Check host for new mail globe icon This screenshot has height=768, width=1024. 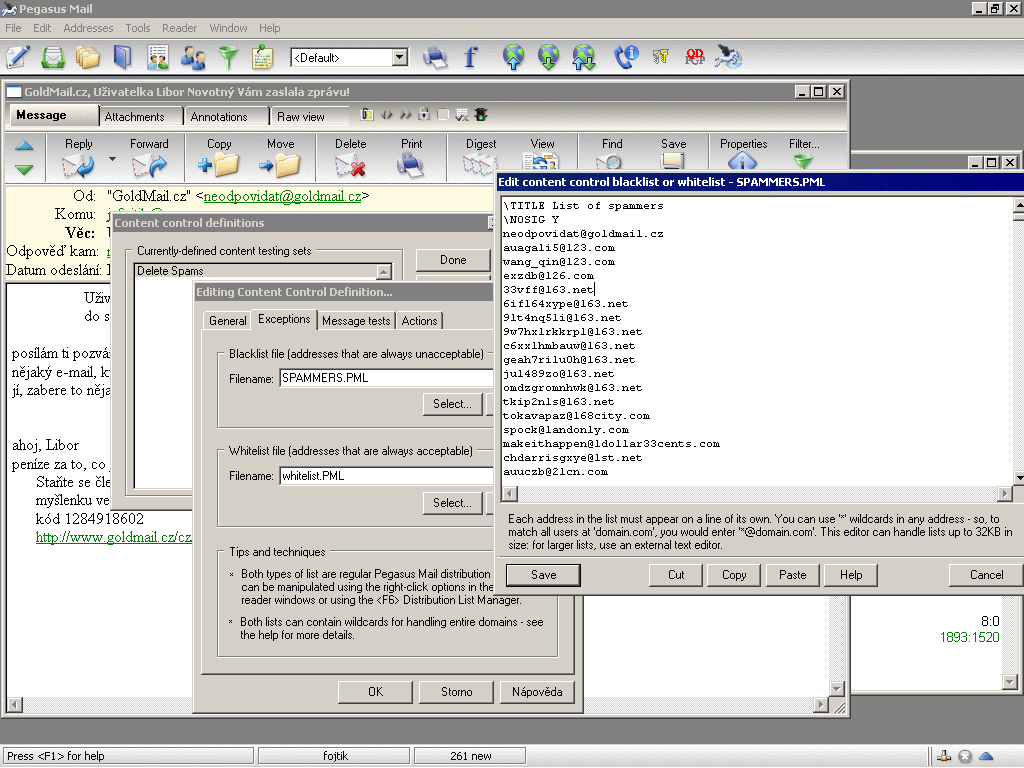549,57
